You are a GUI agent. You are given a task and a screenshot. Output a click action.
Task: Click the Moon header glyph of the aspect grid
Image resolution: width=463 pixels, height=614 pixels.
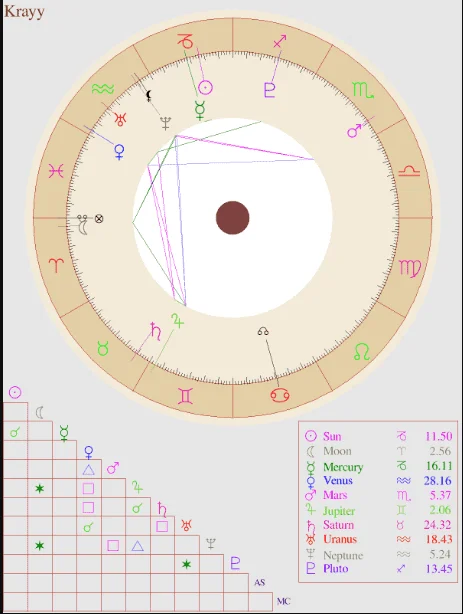40,412
